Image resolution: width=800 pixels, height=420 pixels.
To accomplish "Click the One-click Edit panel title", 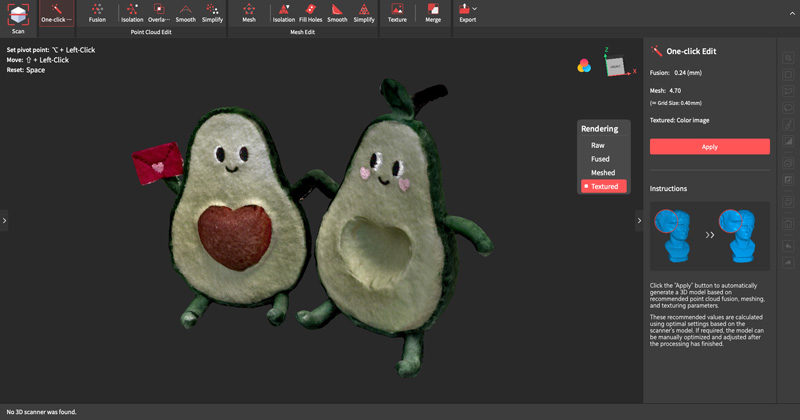I will (691, 51).
